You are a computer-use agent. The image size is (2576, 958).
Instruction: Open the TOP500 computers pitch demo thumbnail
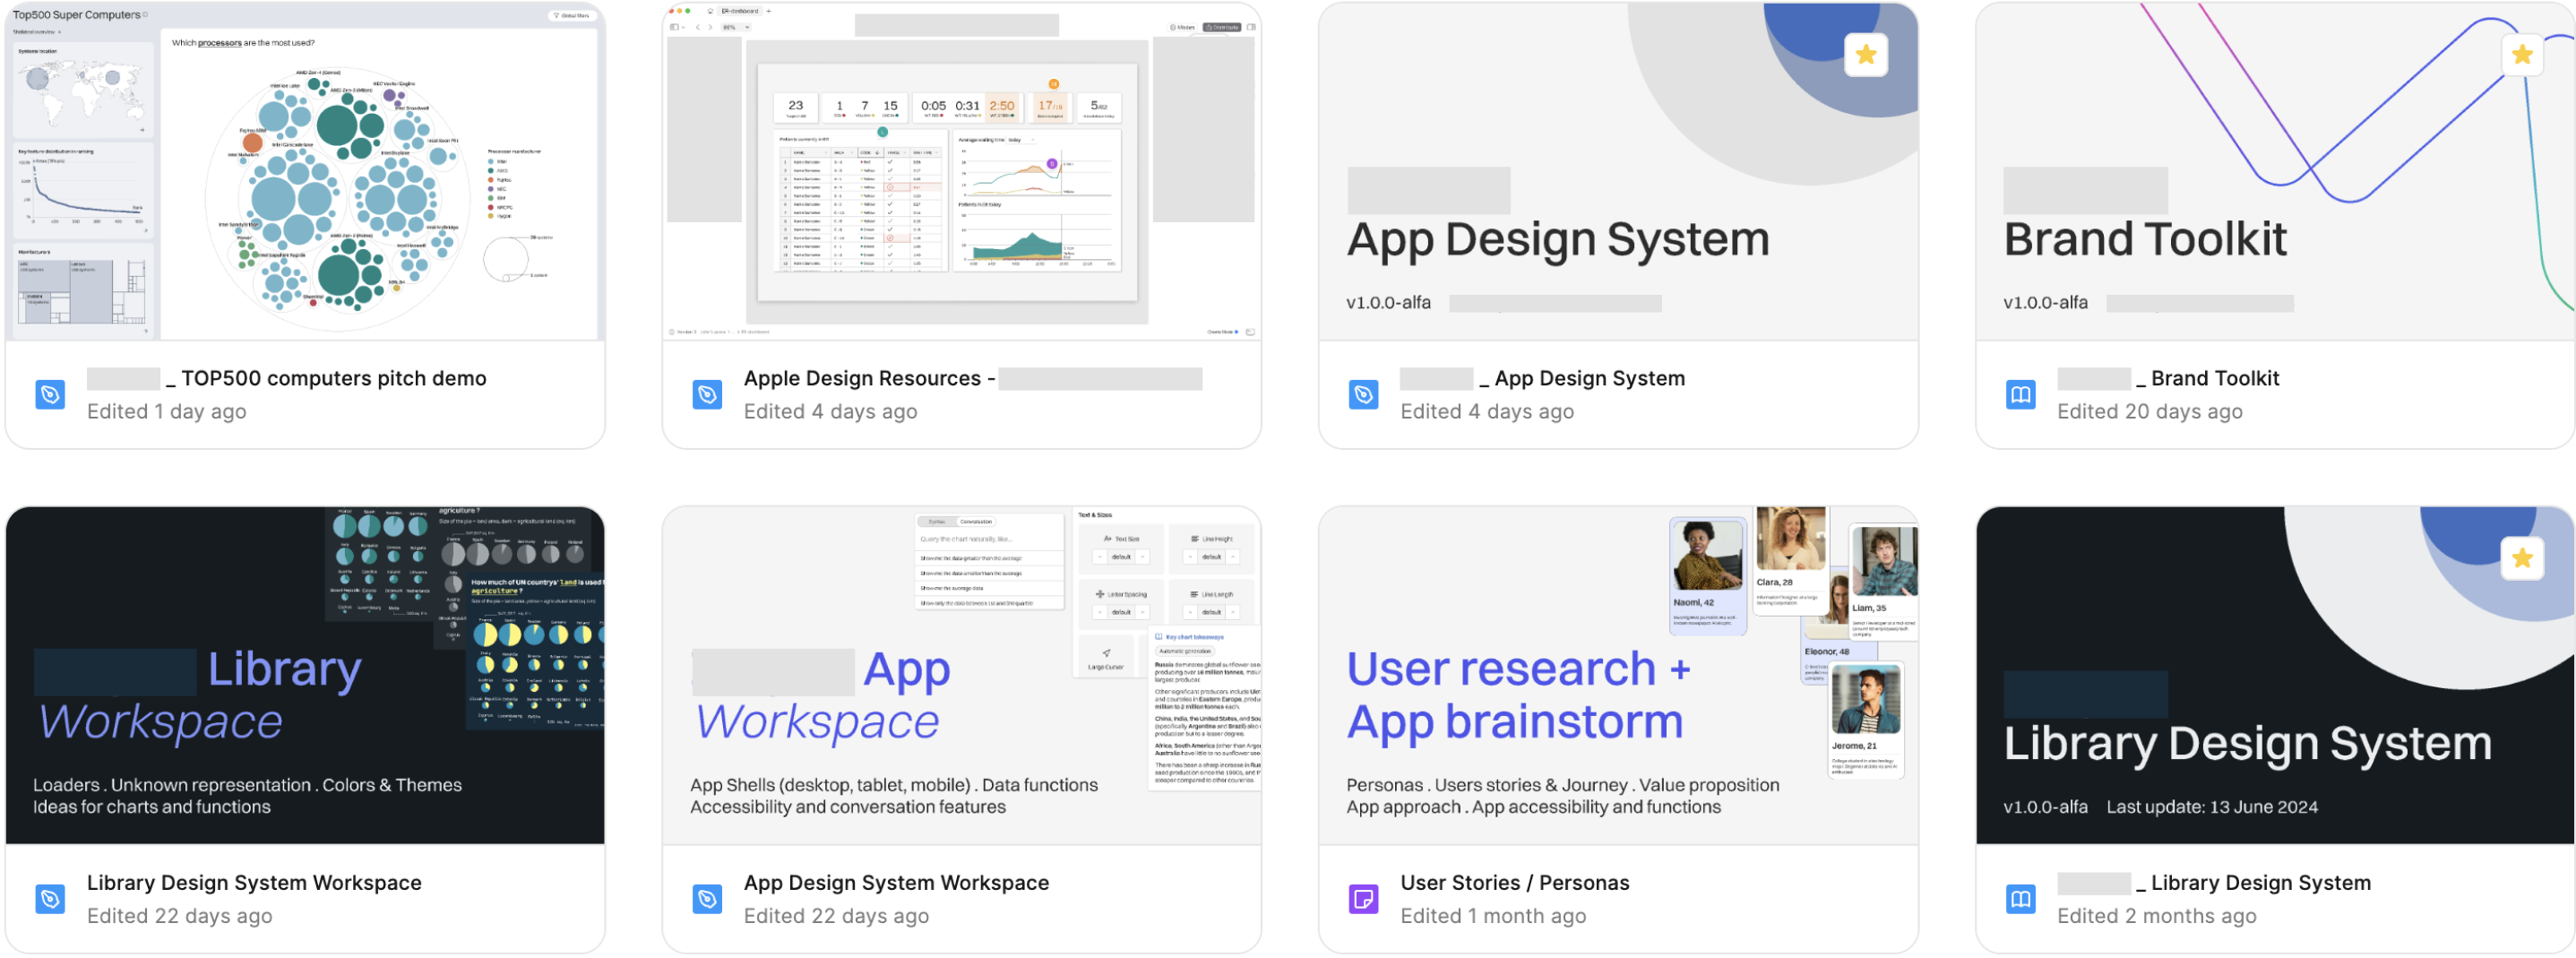[x=305, y=172]
